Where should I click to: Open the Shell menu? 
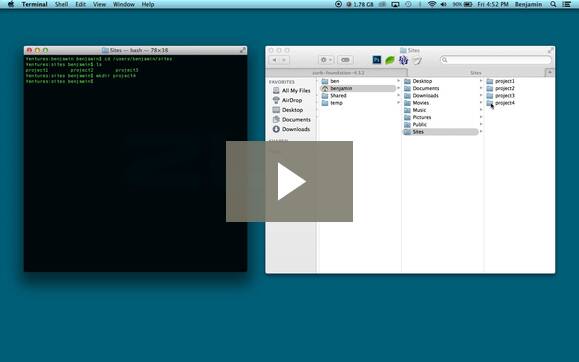point(61,4)
